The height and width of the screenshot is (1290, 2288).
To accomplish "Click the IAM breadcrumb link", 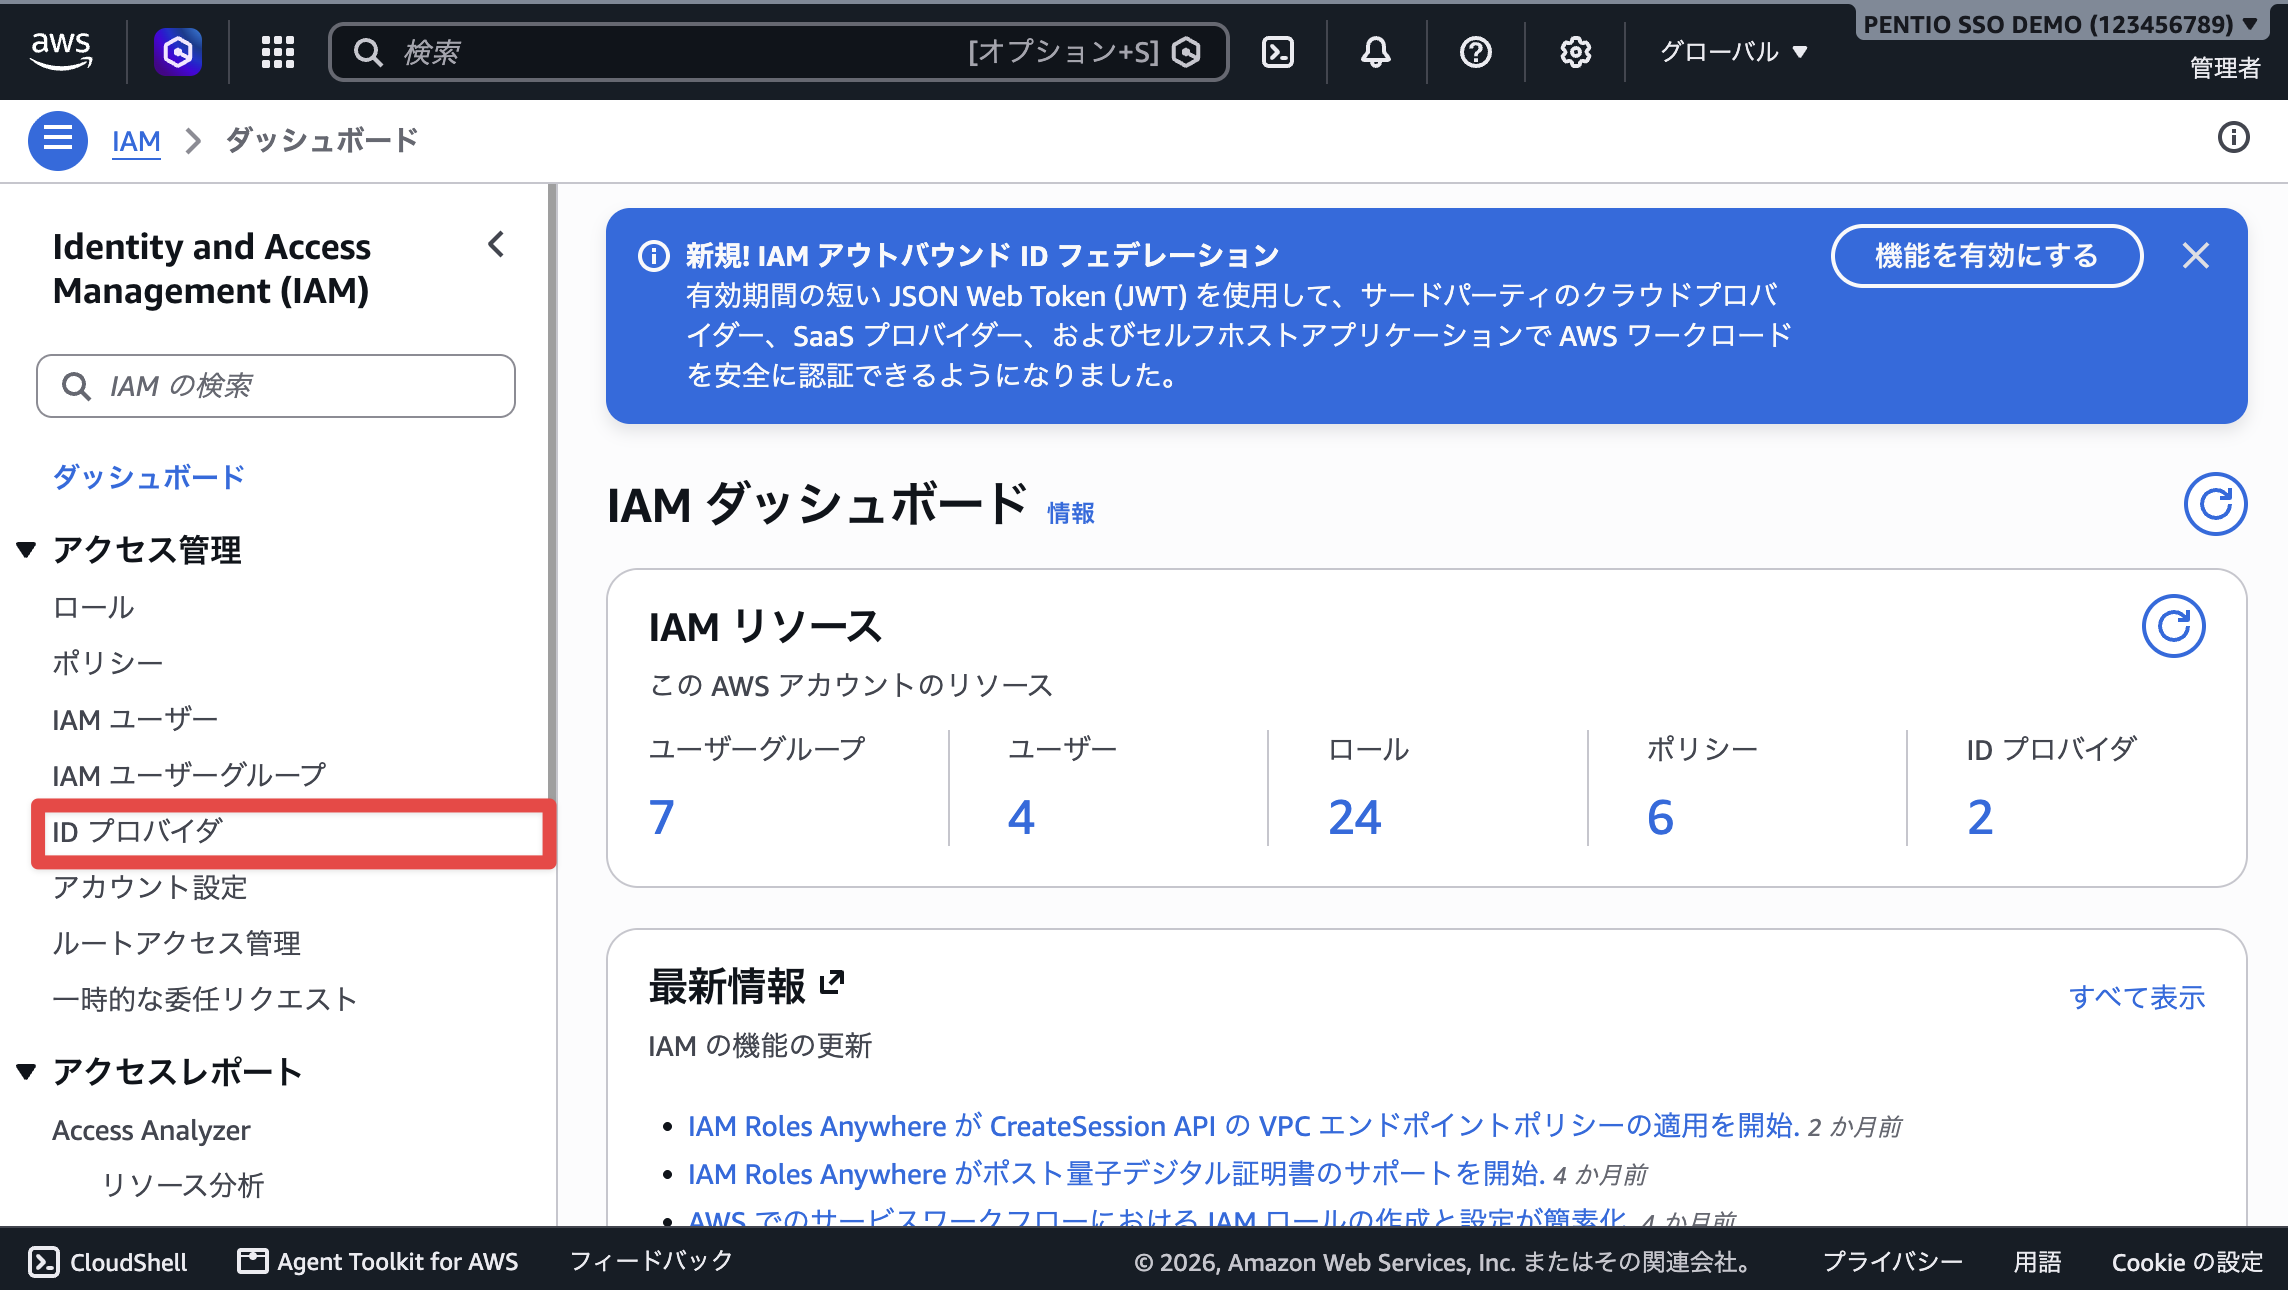I will [x=136, y=141].
